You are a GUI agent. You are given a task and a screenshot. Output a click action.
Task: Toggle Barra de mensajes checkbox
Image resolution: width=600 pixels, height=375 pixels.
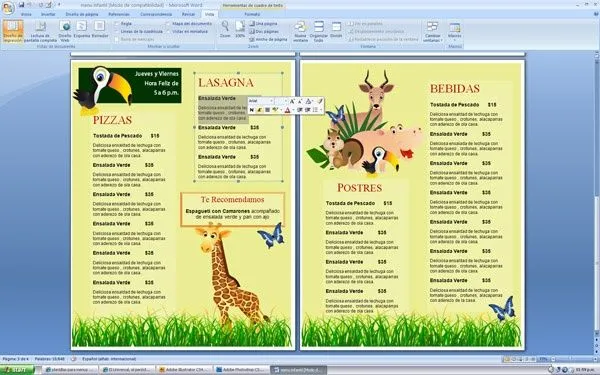point(116,39)
